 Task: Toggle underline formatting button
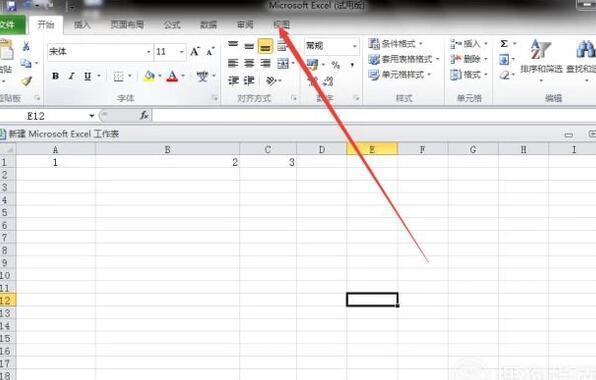click(x=87, y=76)
